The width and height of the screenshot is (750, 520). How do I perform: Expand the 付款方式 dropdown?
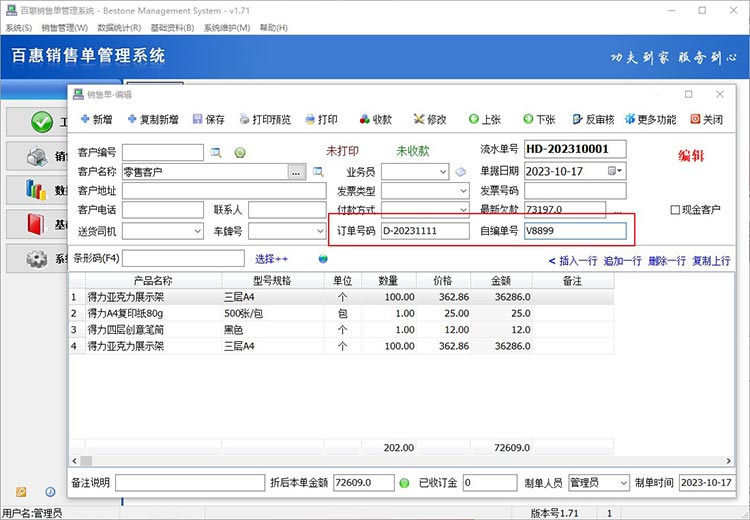point(463,210)
